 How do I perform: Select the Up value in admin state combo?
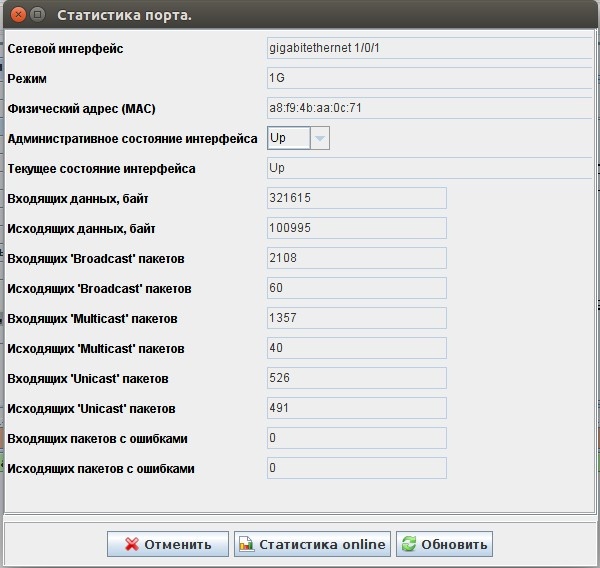click(x=289, y=138)
